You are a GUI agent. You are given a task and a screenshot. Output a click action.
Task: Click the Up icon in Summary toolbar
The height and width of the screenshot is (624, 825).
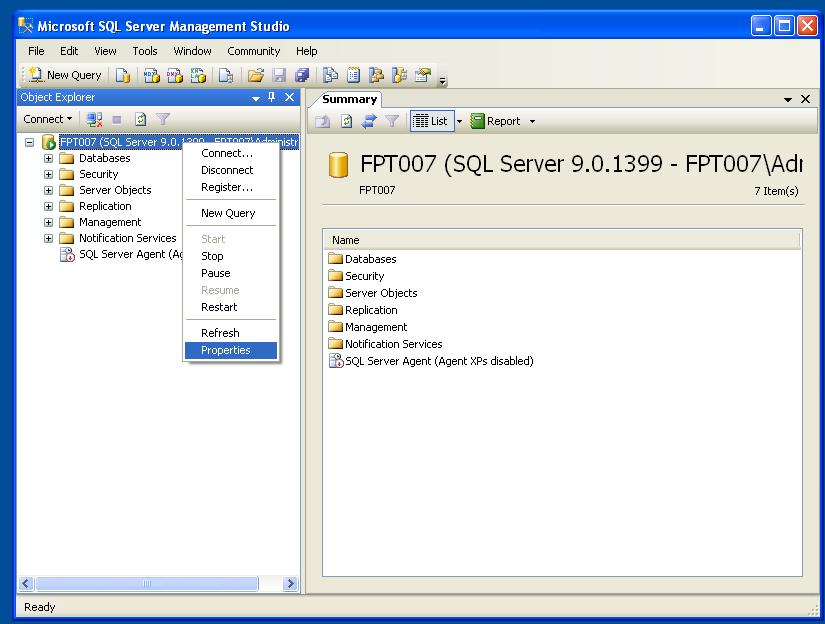coord(323,122)
